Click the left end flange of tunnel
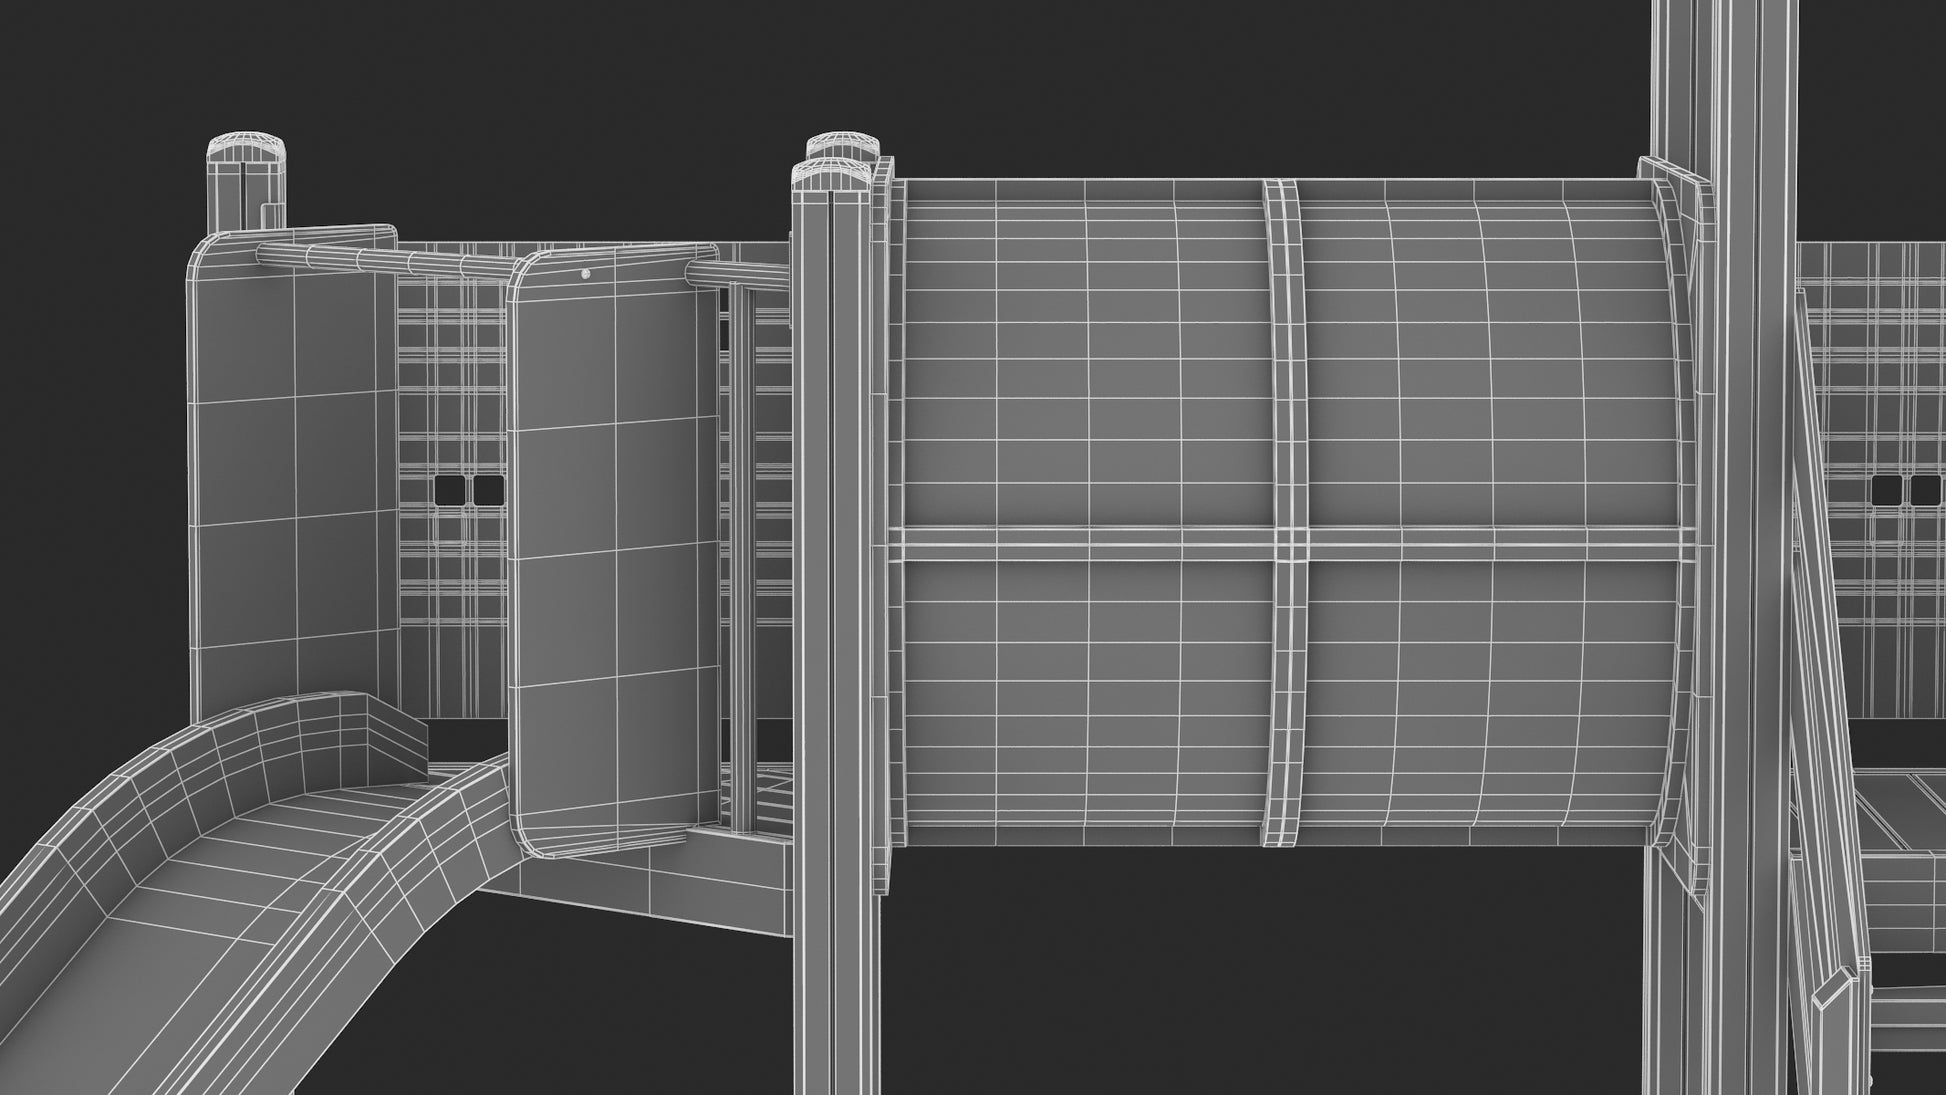 click(881, 530)
